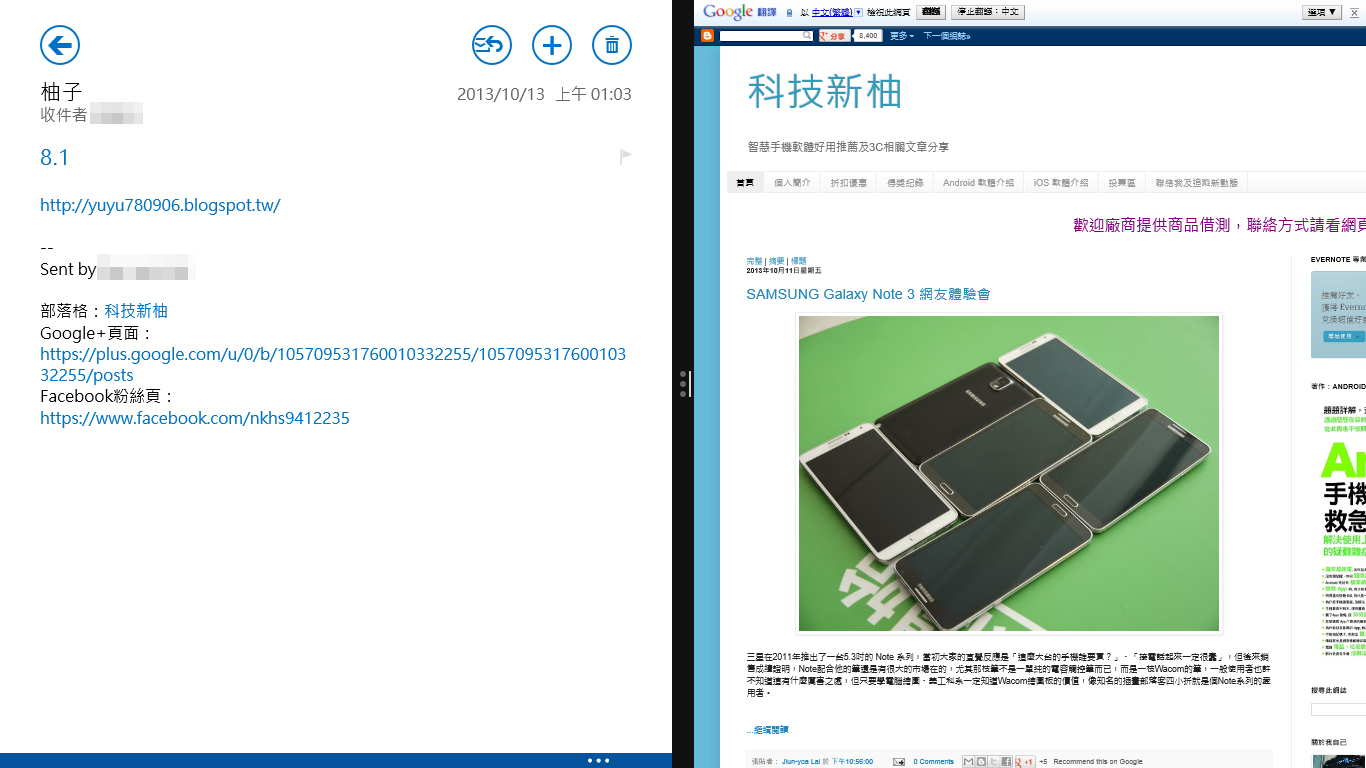The image size is (1366, 768).
Task: Focus the sidebar 搜尋此網誌 search box
Action: point(1338,710)
